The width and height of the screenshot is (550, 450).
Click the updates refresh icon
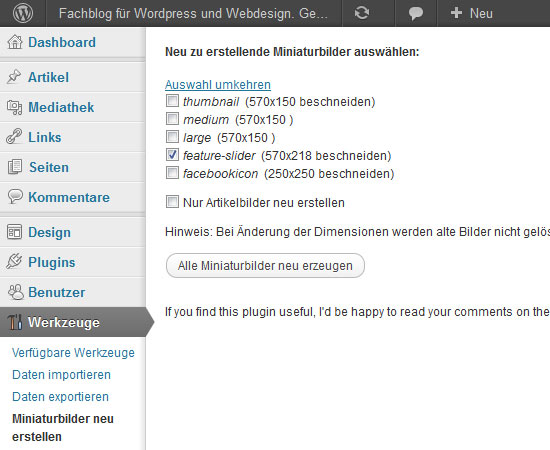pyautogui.click(x=362, y=13)
